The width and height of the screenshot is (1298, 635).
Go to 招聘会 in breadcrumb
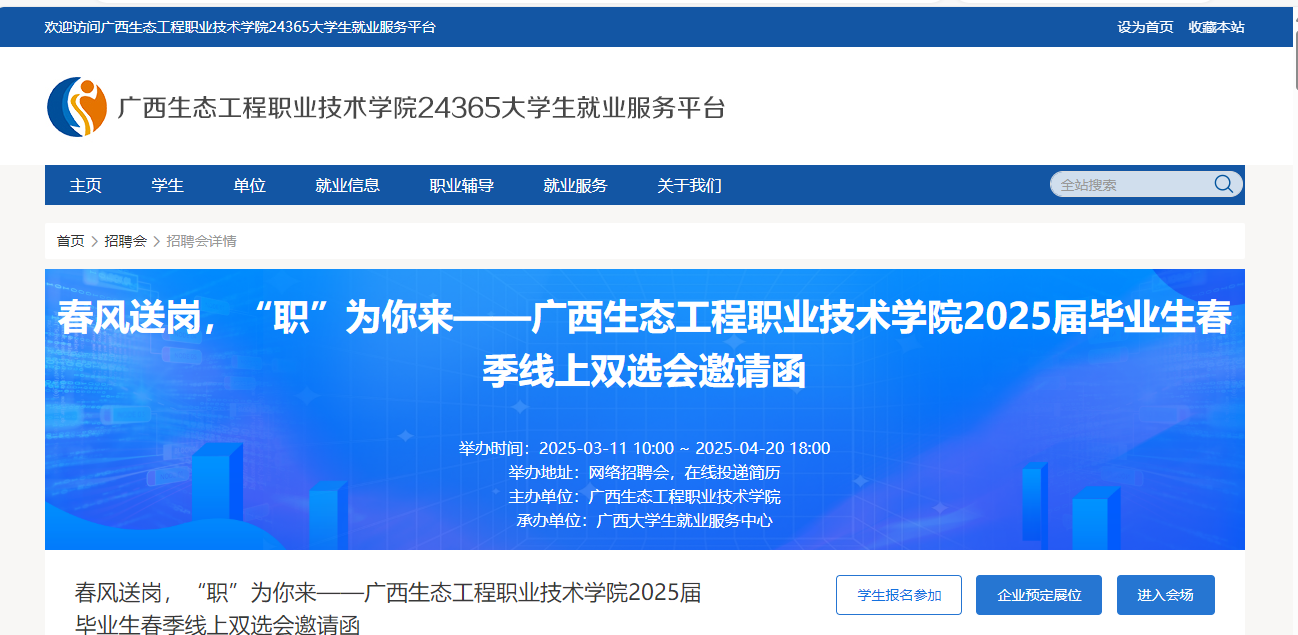(126, 241)
